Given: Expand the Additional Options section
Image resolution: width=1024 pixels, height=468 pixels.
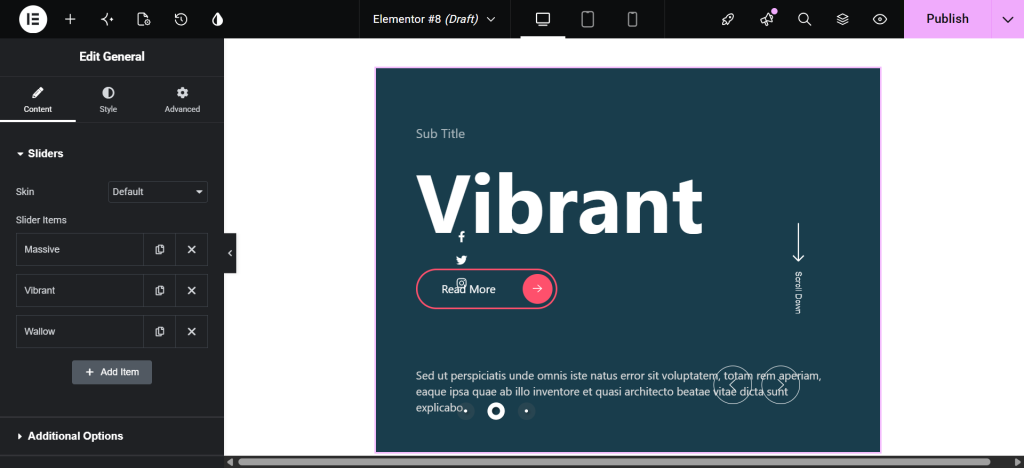Looking at the screenshot, I should point(70,436).
